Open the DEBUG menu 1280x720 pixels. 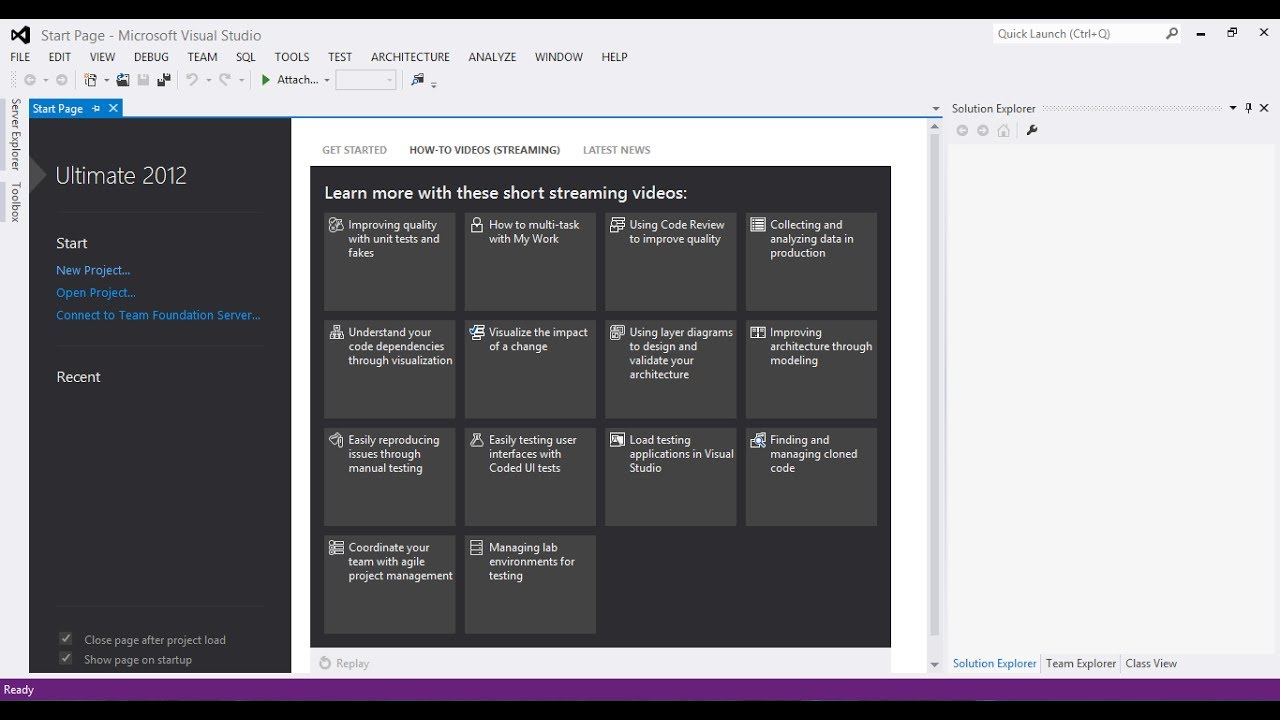(151, 57)
